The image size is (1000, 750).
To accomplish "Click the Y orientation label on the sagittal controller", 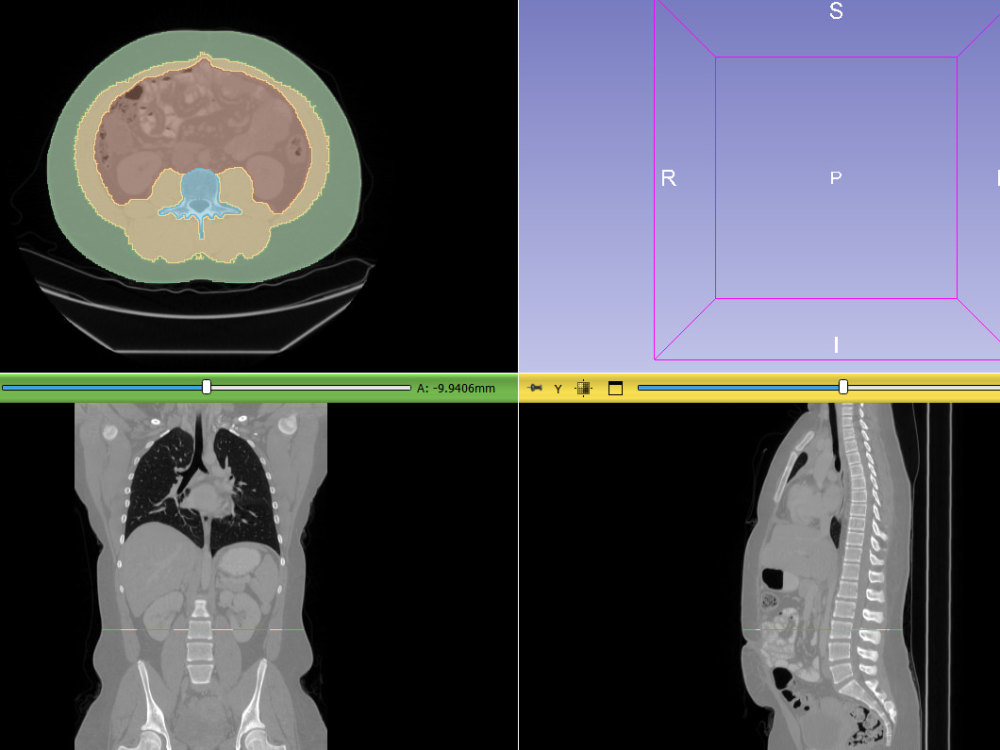I will (x=557, y=387).
